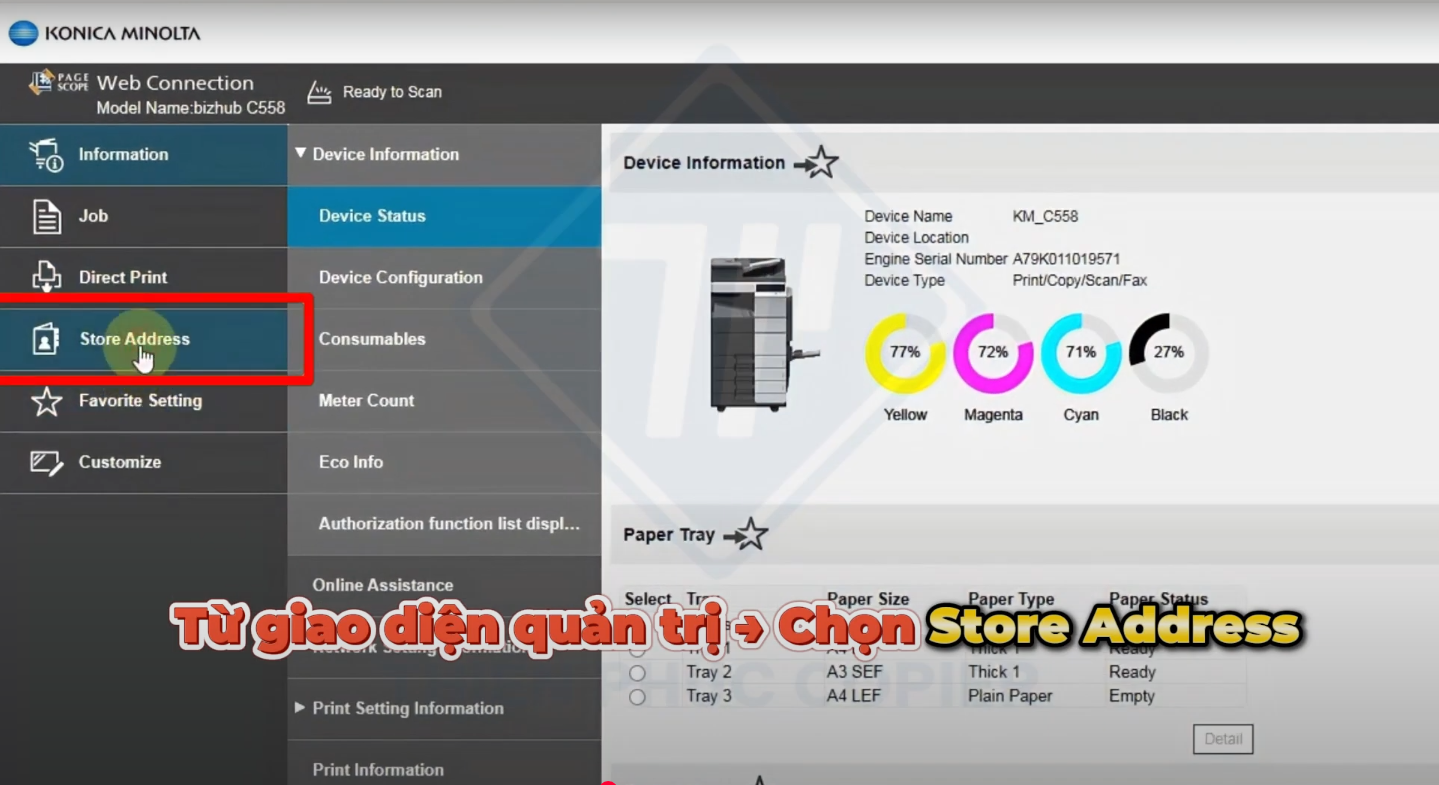This screenshot has height=785, width=1439.
Task: Click the Detail button
Action: pos(1222,739)
